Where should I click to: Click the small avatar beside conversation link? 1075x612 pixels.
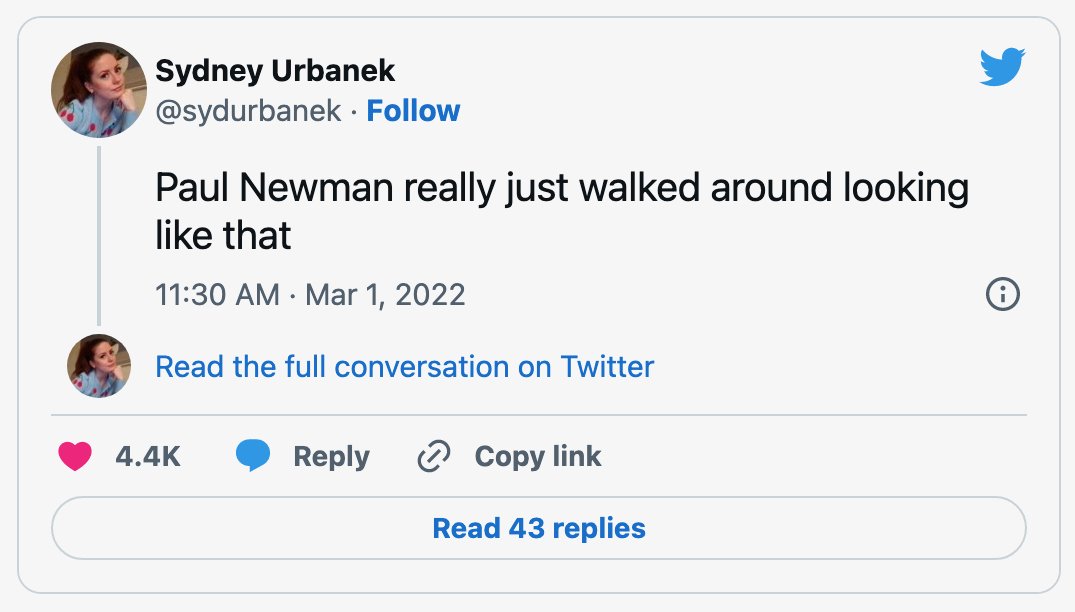(99, 366)
